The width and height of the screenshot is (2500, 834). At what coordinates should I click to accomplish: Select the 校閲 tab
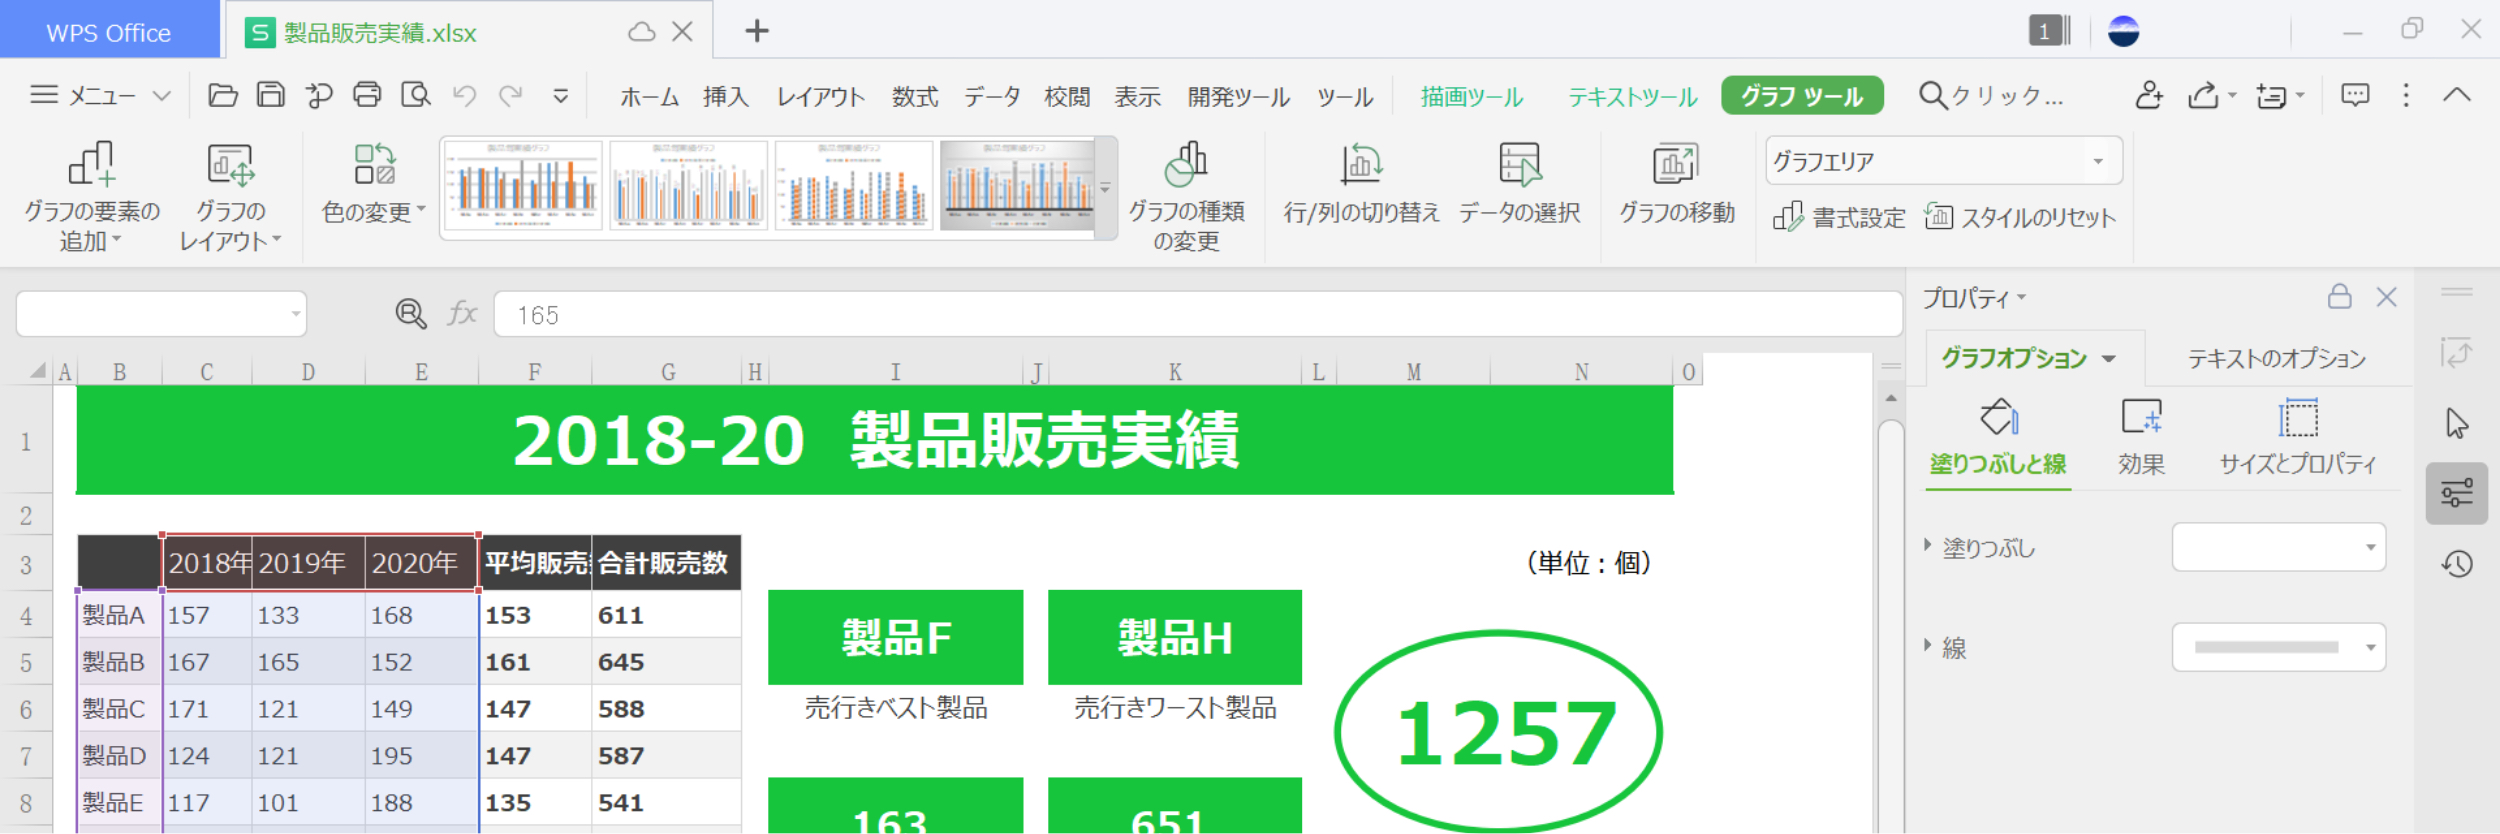tap(1067, 97)
